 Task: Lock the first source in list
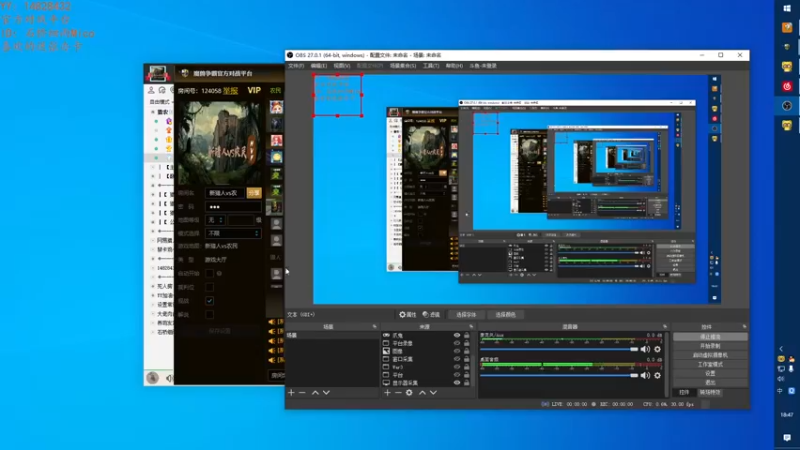466,336
